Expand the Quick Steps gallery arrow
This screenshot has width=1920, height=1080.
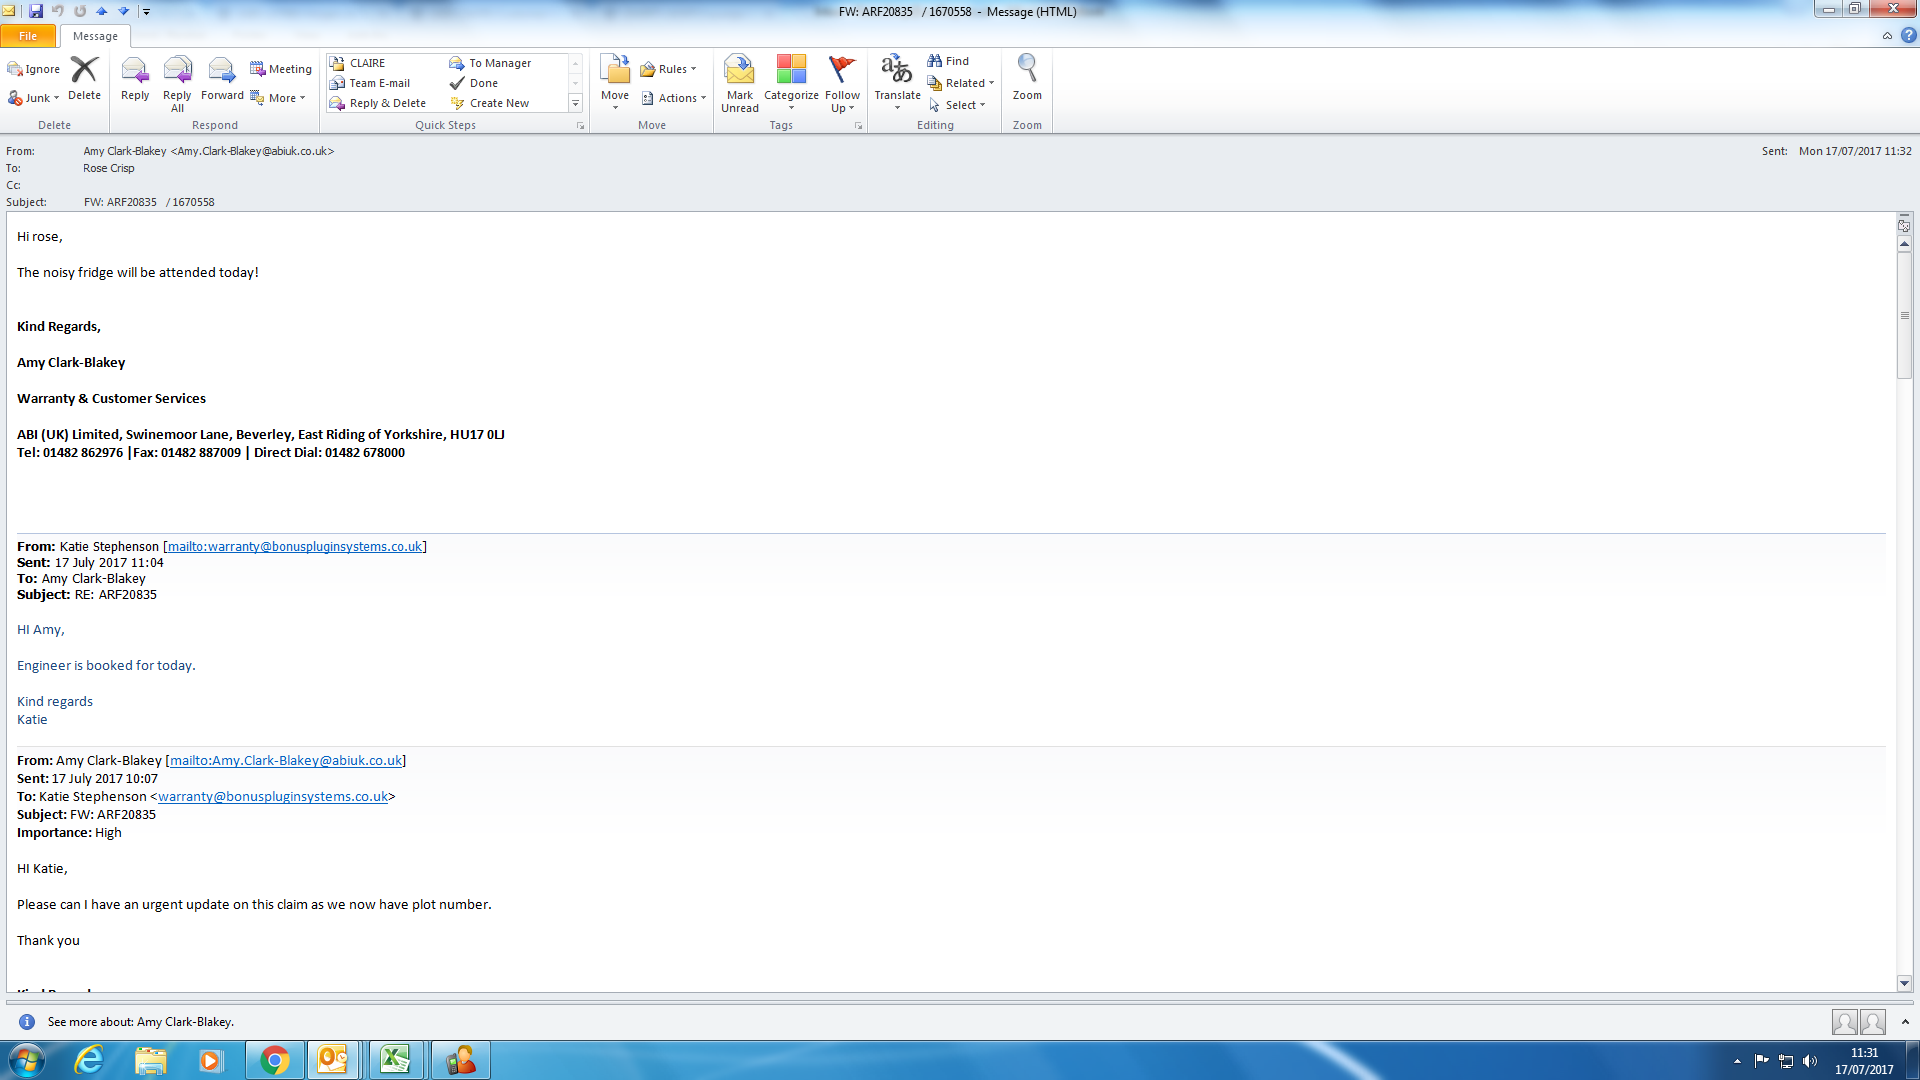coord(575,104)
